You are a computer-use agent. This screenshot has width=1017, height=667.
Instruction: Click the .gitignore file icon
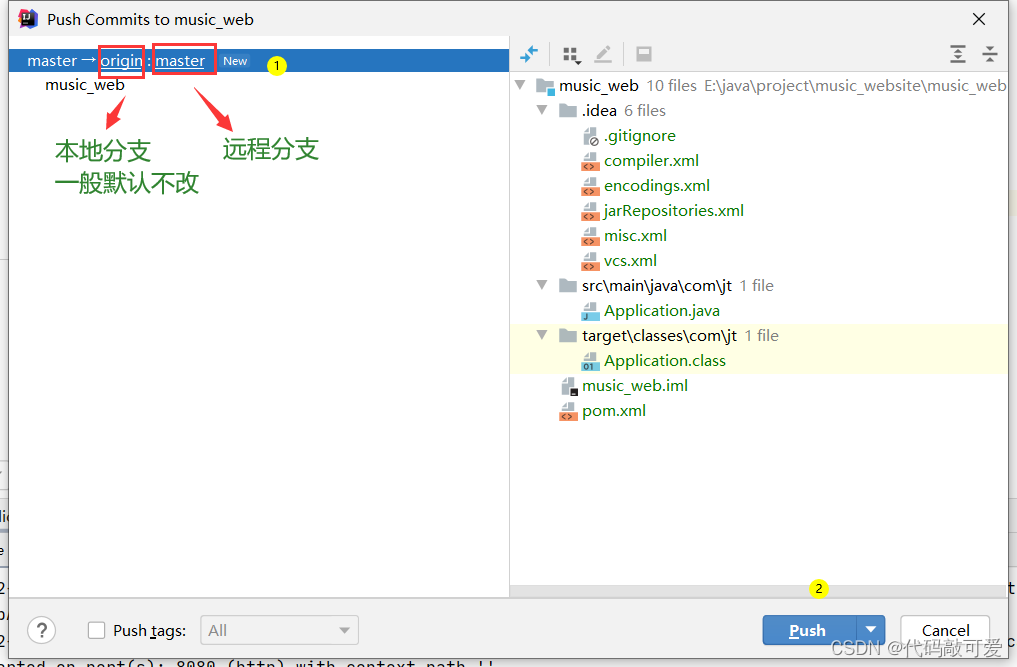(590, 136)
